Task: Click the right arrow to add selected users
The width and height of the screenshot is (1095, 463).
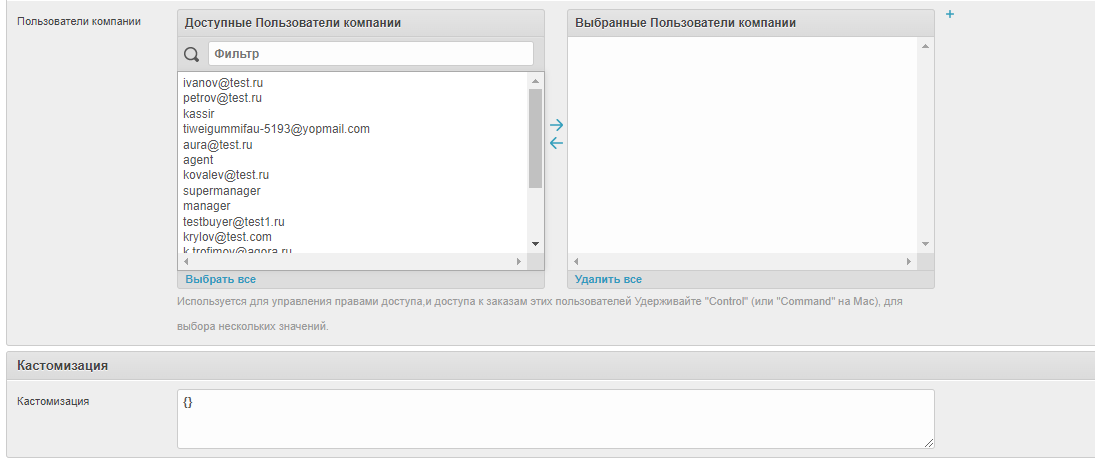Action: point(557,125)
